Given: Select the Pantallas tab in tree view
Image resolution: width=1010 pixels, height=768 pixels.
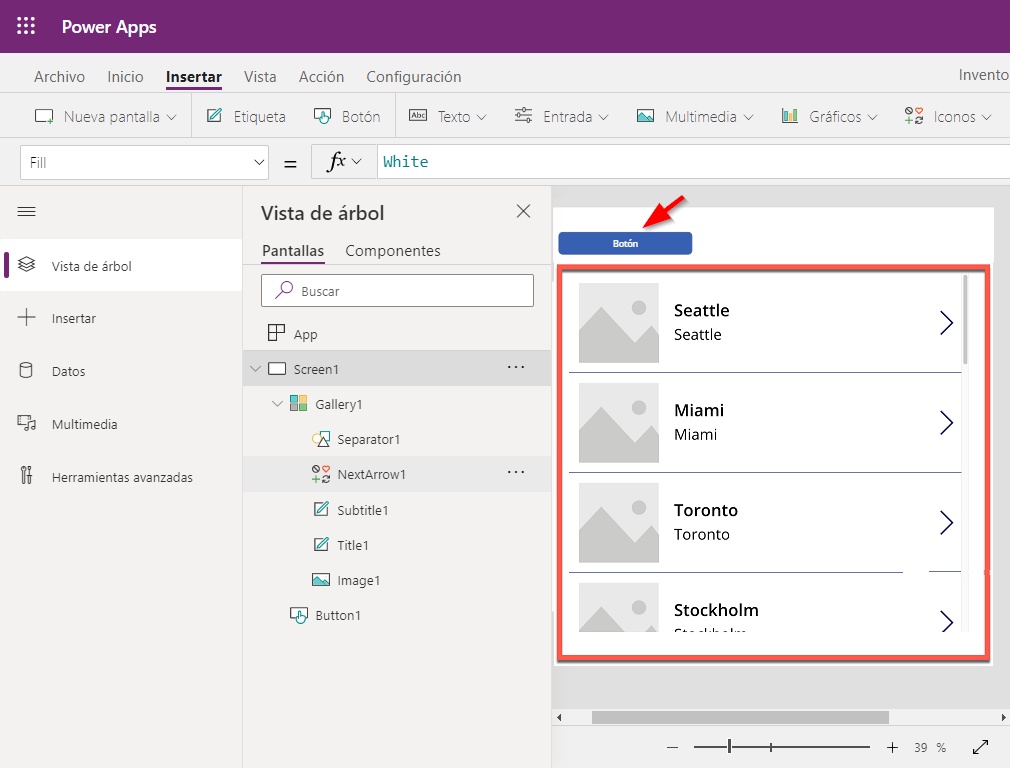Looking at the screenshot, I should (293, 251).
